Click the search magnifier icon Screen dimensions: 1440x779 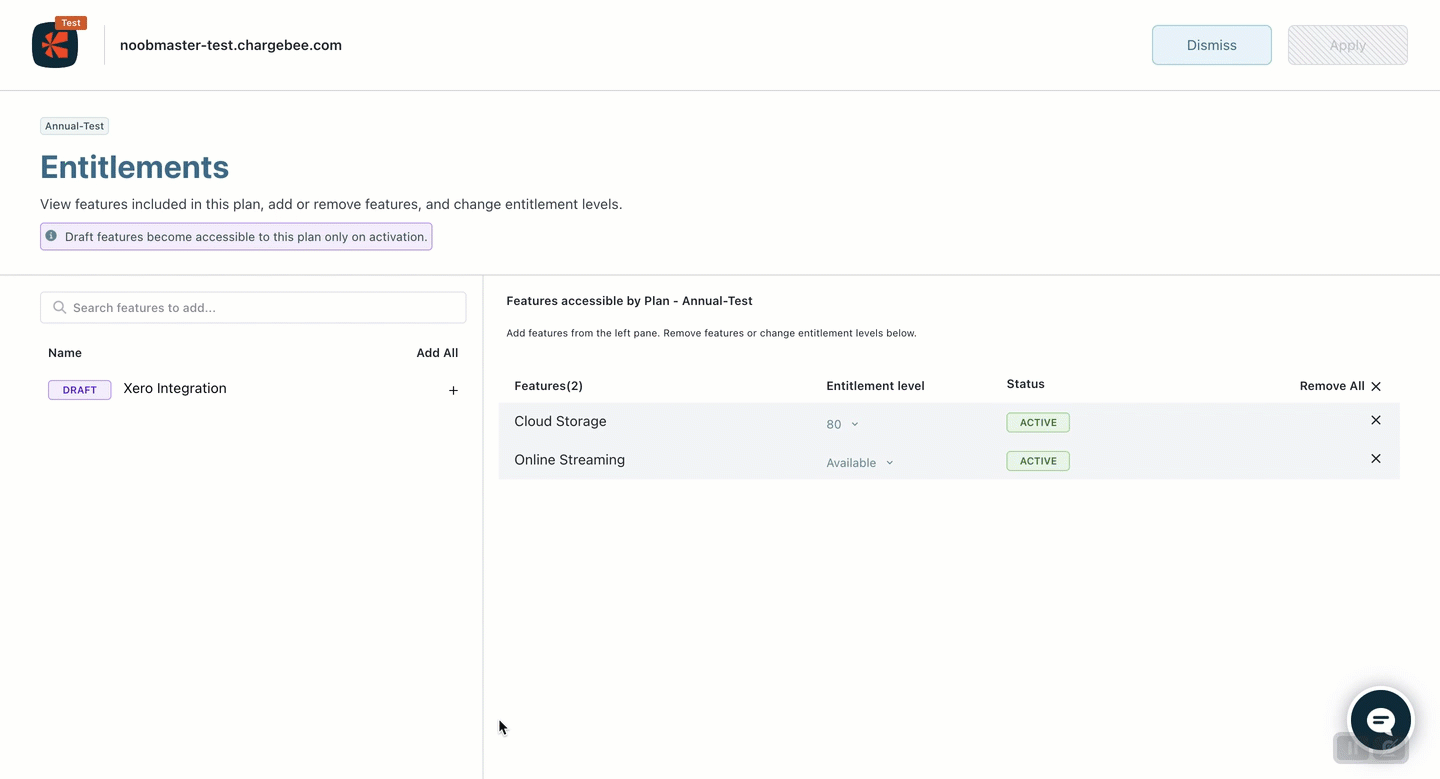[x=60, y=308]
